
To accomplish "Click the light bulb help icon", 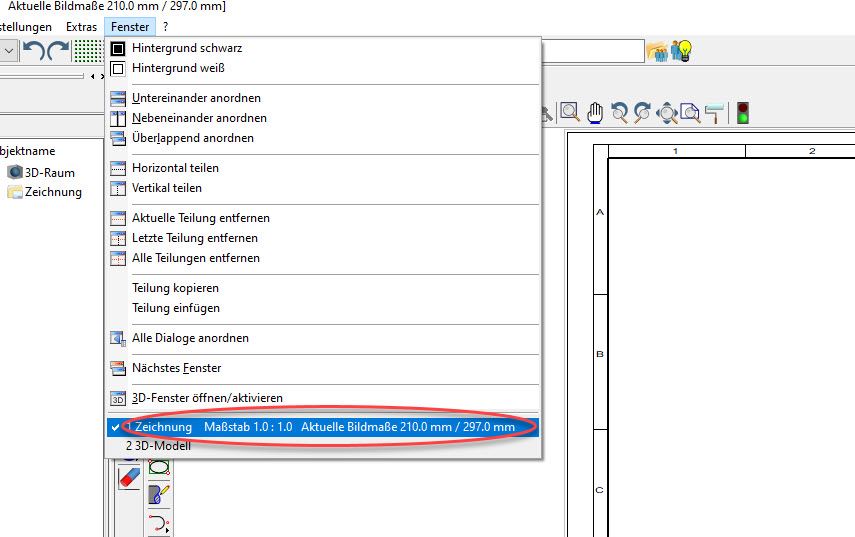I will coord(681,51).
